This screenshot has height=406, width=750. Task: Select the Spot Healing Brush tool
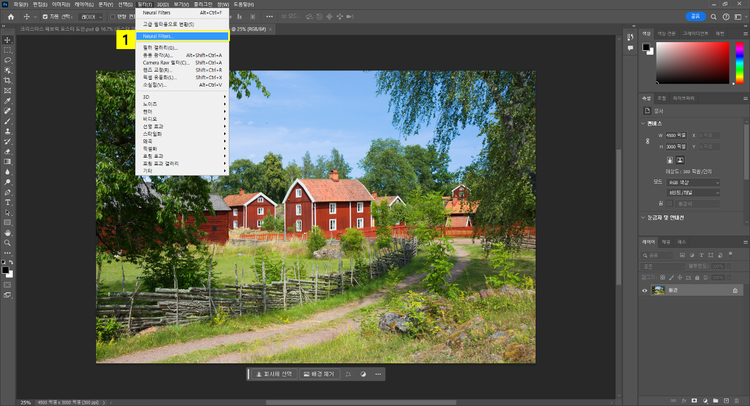tap(7, 111)
